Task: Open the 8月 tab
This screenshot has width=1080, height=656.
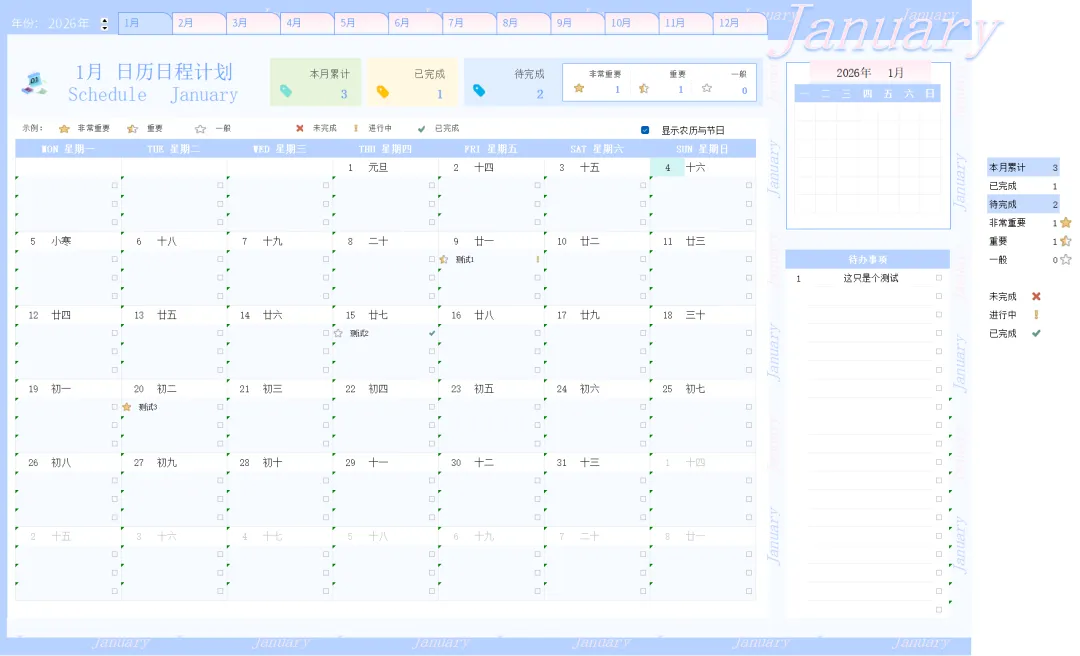Action: coord(523,23)
